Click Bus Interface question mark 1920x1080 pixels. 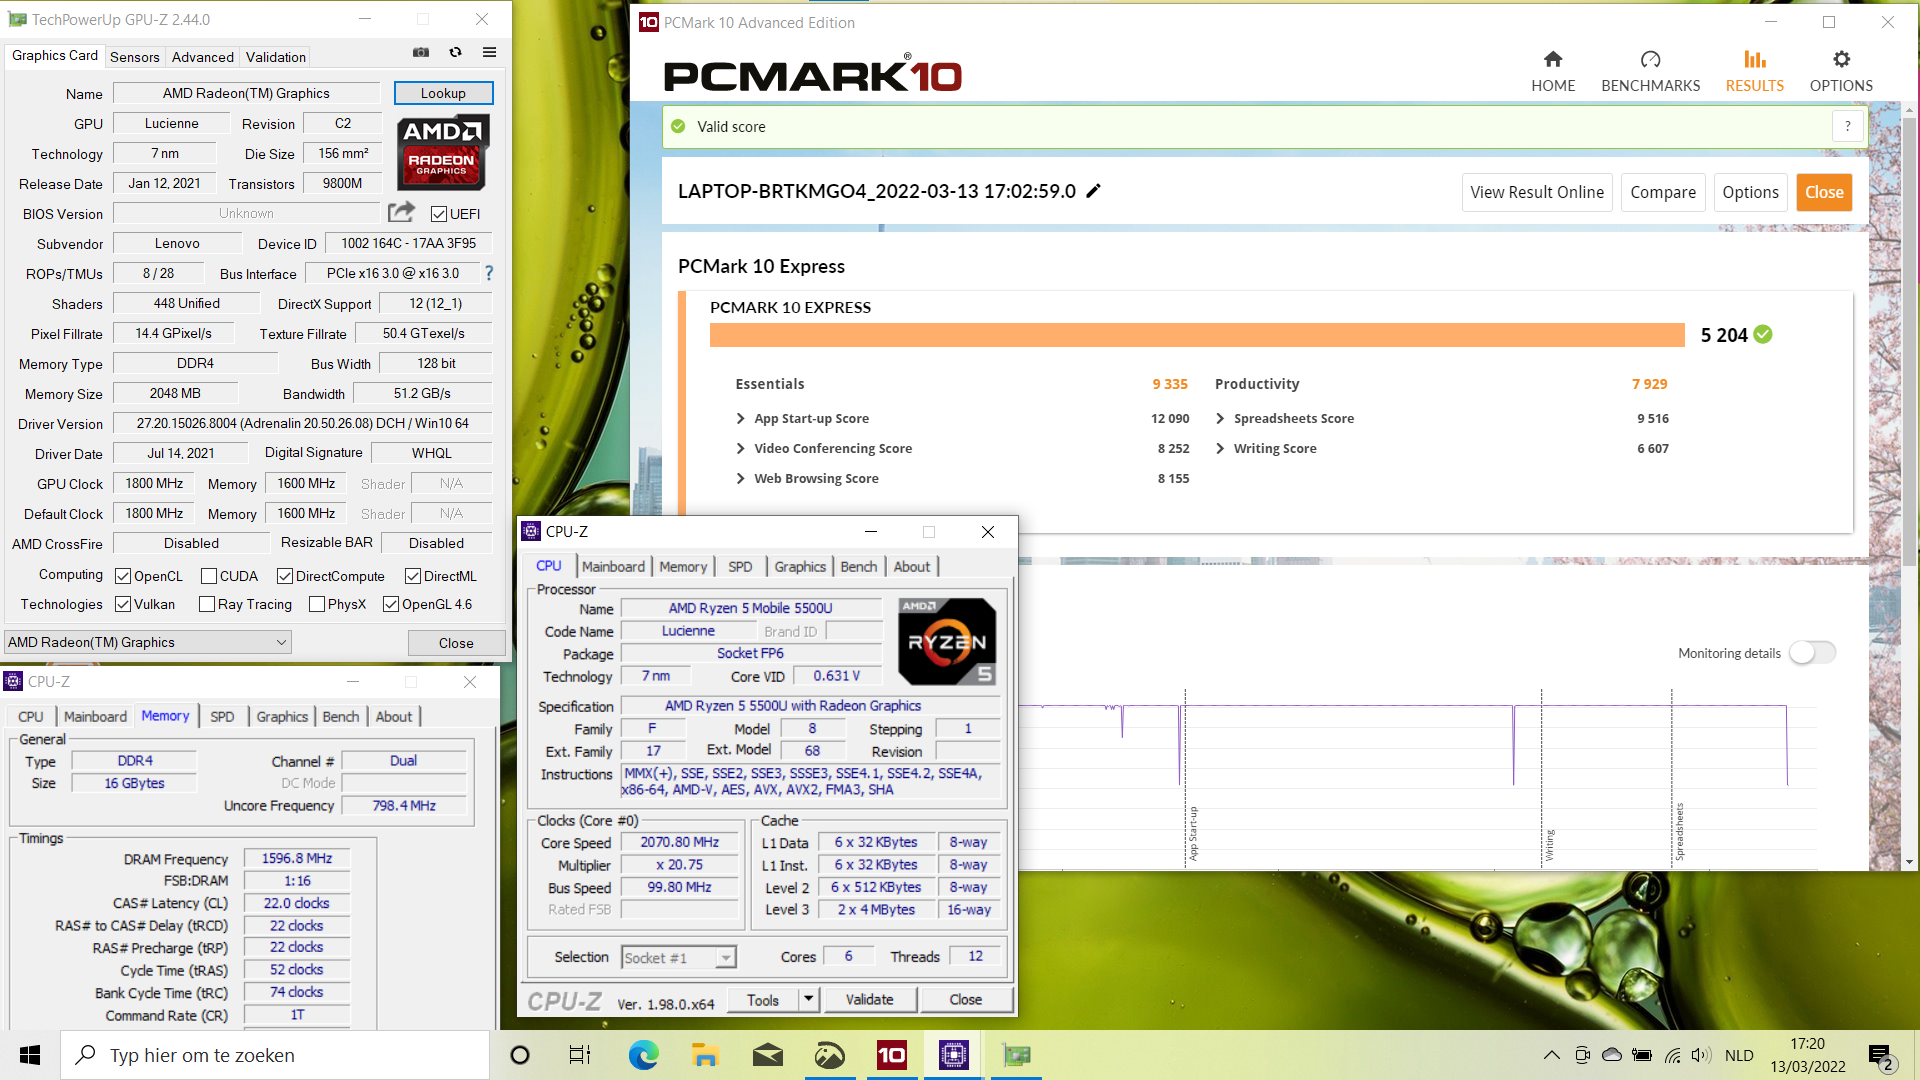pos(489,273)
